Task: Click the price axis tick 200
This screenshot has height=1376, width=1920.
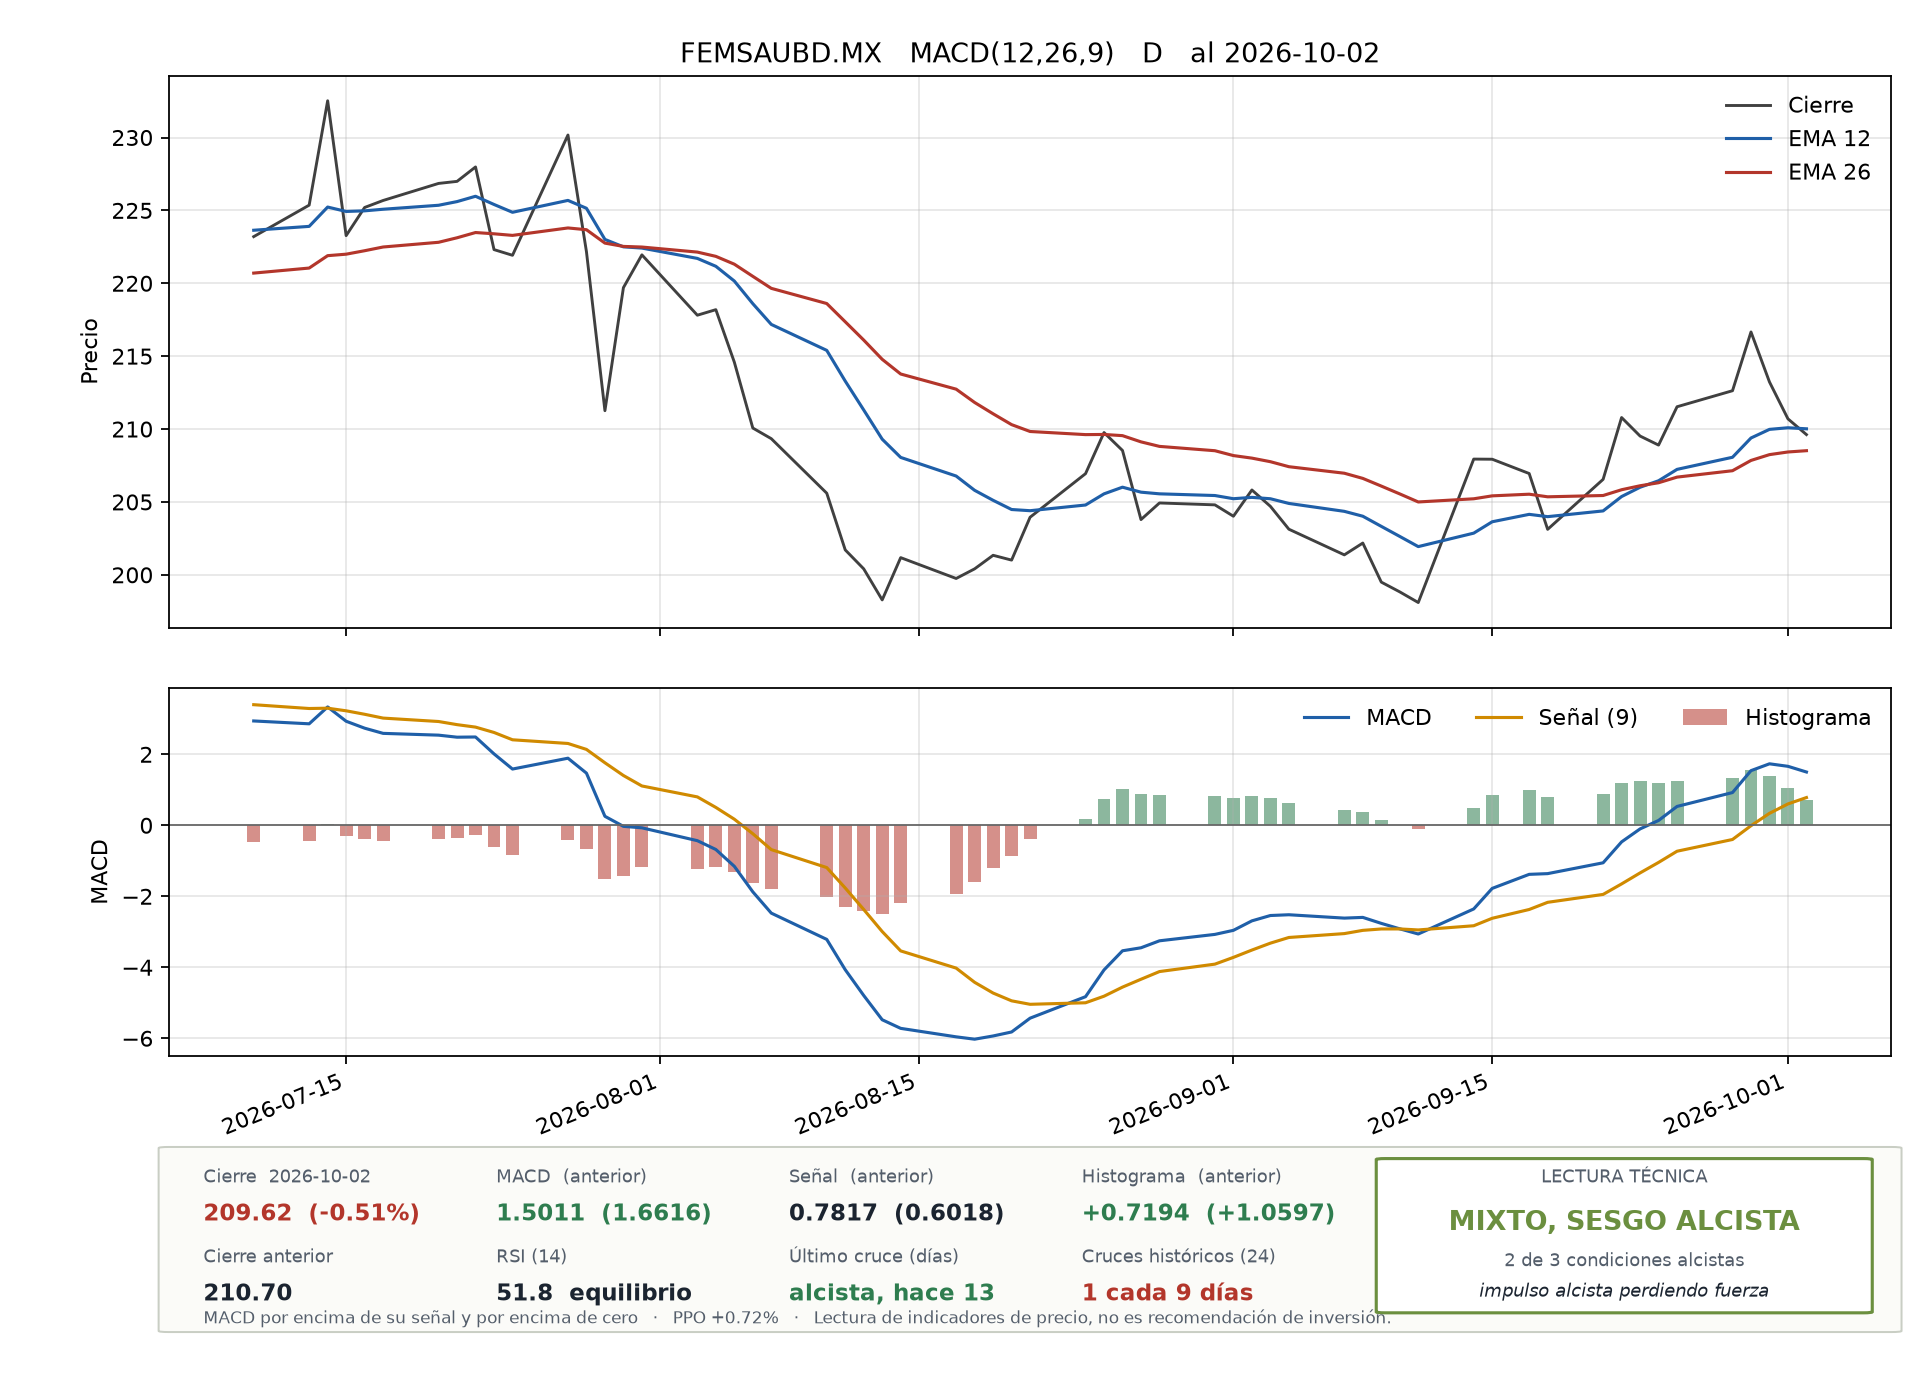Action: [132, 575]
